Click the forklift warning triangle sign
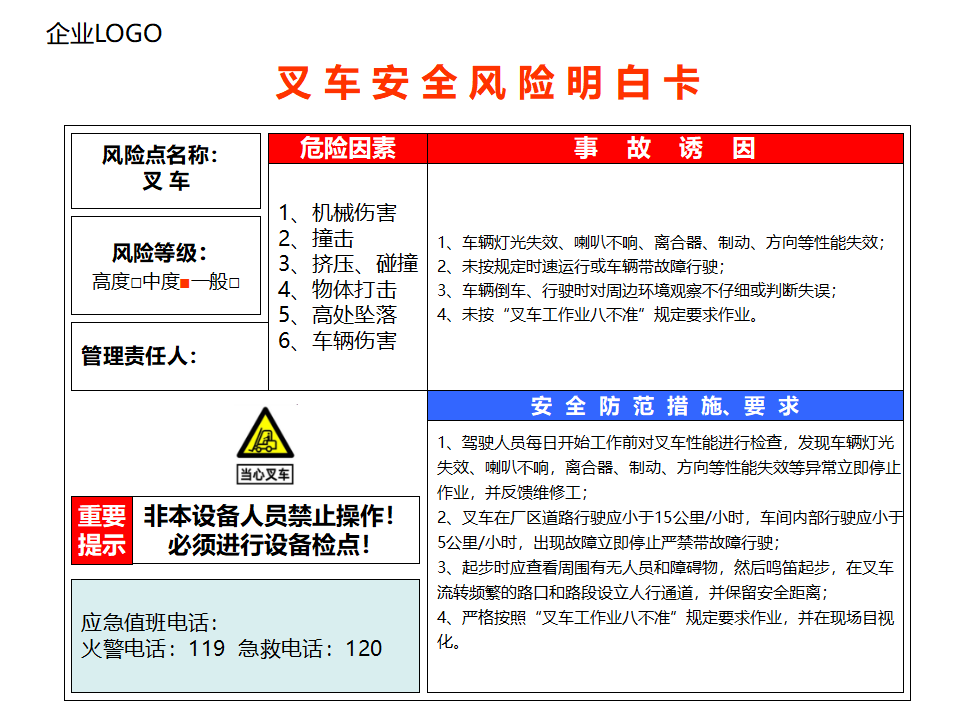This screenshot has width=960, height=720. pos(265,433)
